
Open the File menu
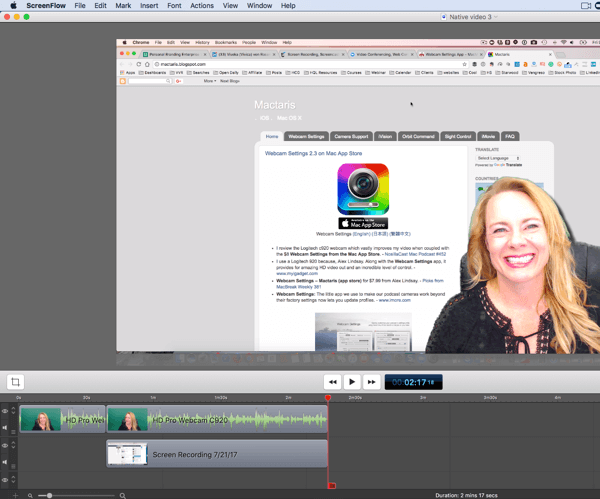[80, 6]
